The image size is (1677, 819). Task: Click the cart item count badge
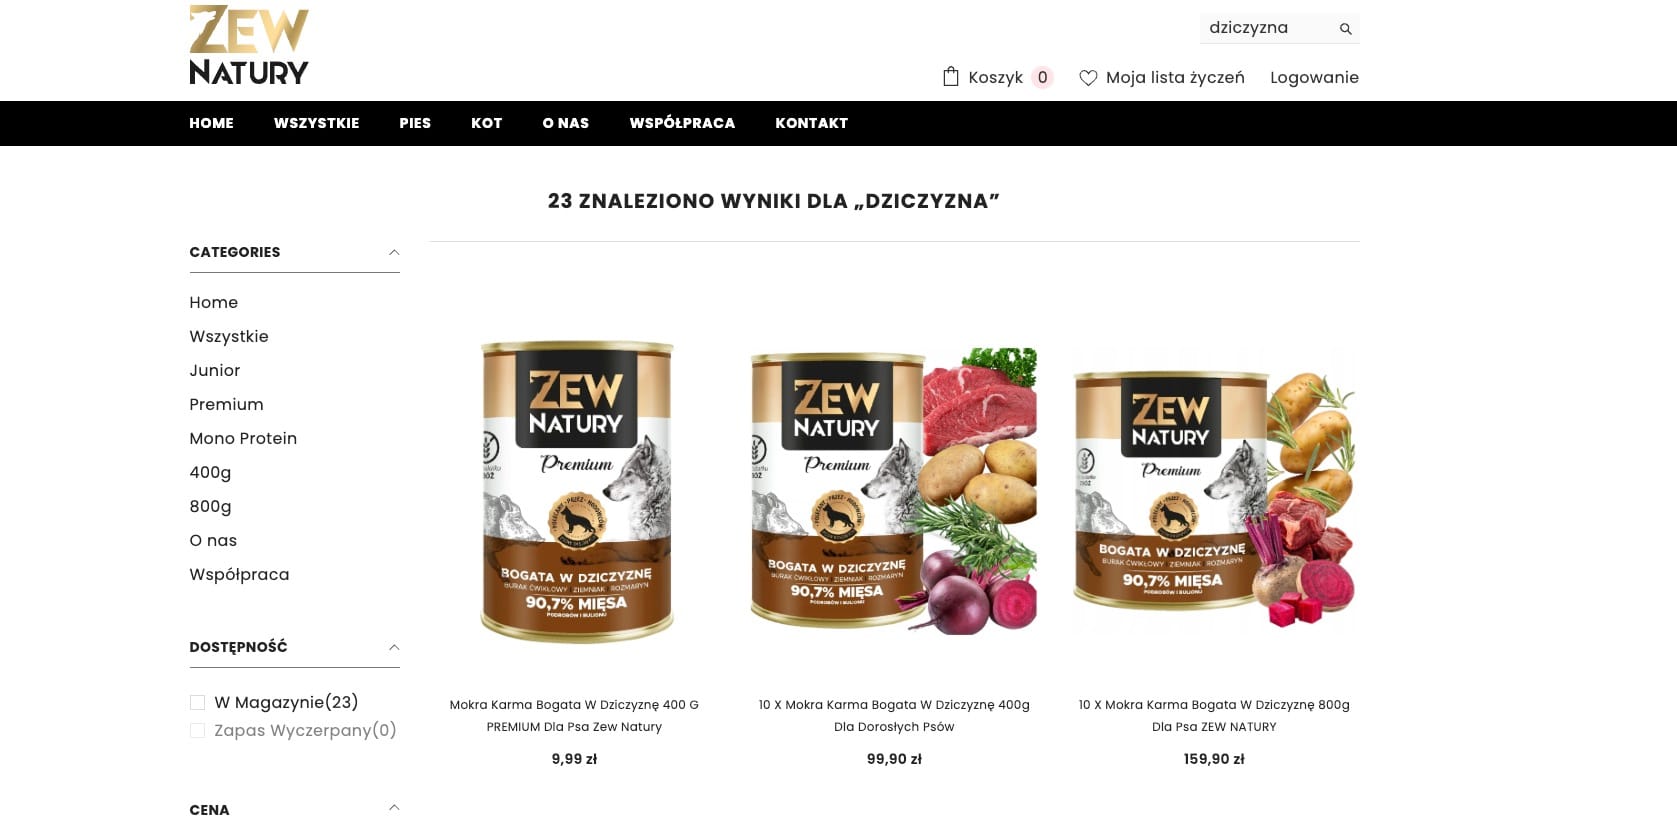(1042, 77)
